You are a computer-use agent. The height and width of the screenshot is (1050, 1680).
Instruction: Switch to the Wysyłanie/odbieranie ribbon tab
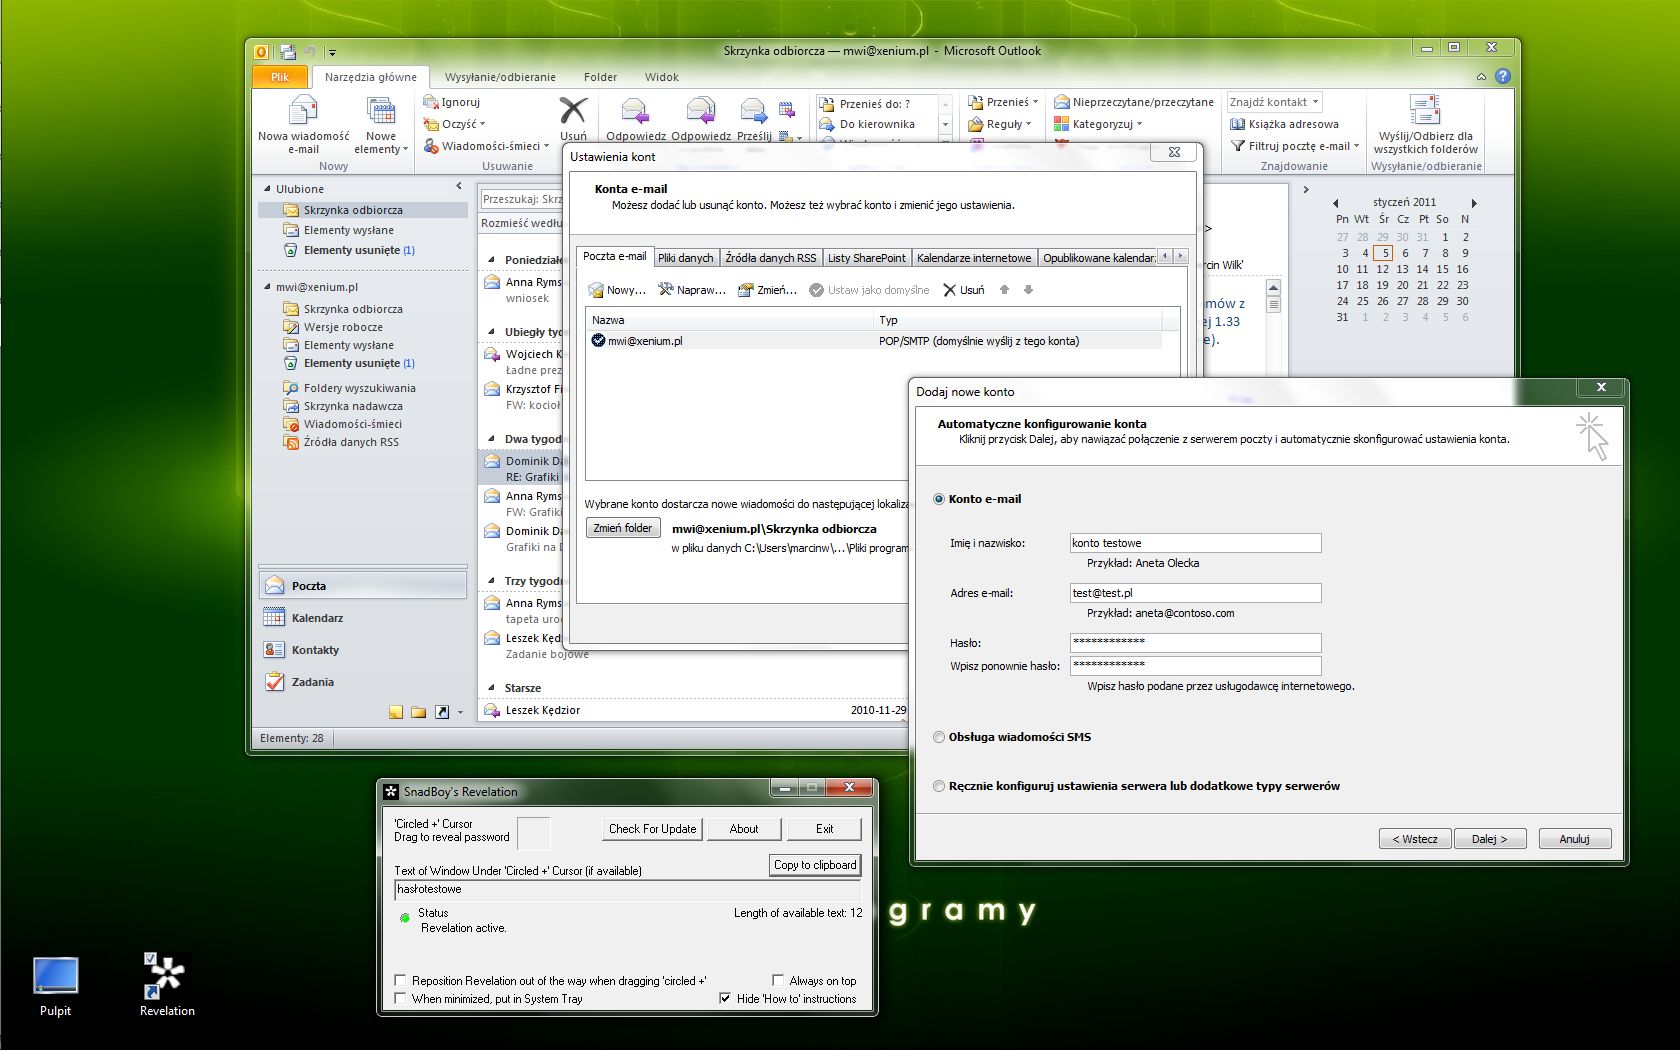pos(499,77)
